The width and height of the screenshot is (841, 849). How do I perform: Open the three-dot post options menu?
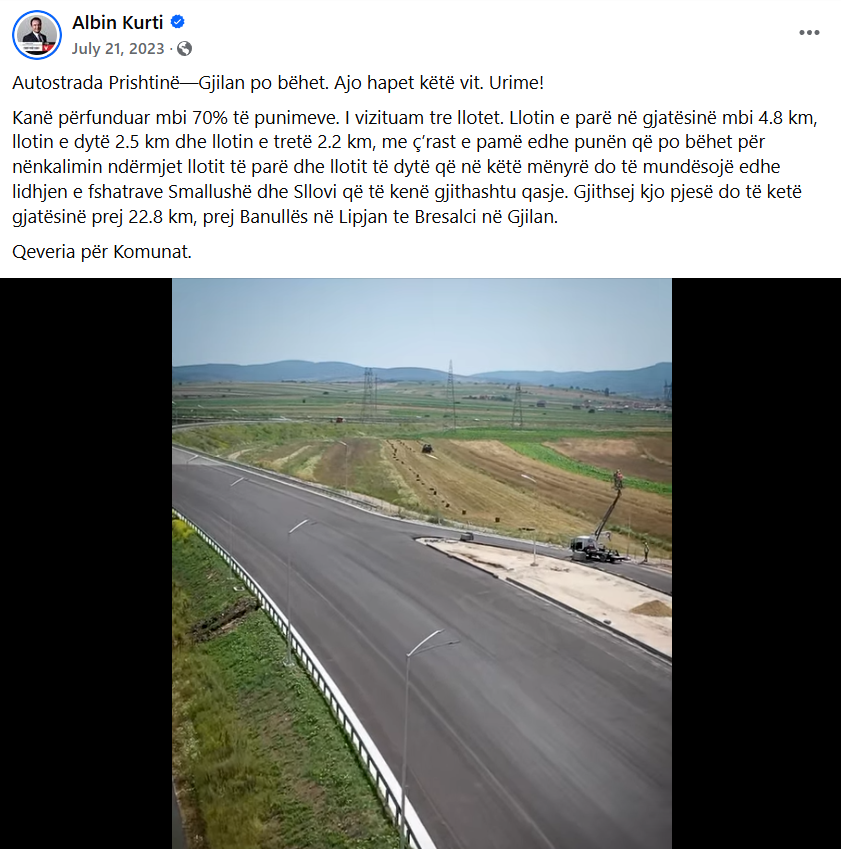(x=809, y=32)
